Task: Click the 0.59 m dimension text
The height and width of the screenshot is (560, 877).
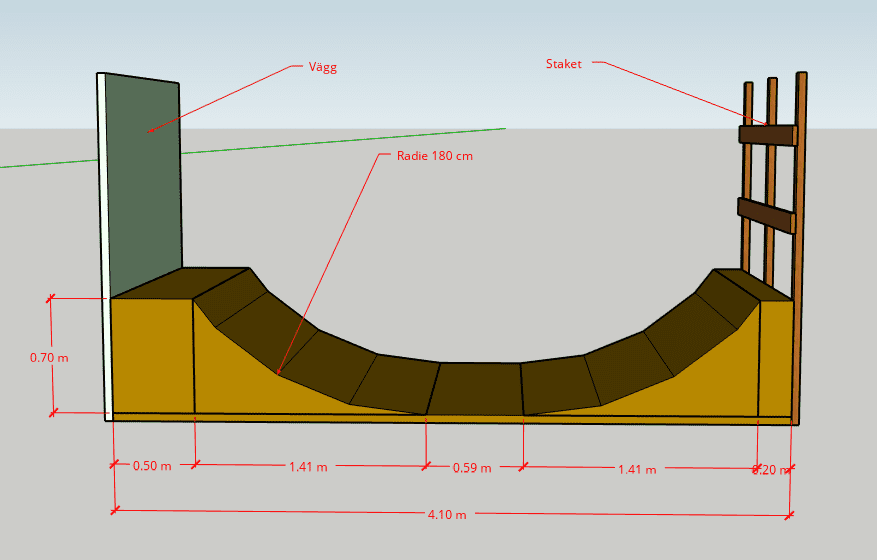Action: click(474, 466)
